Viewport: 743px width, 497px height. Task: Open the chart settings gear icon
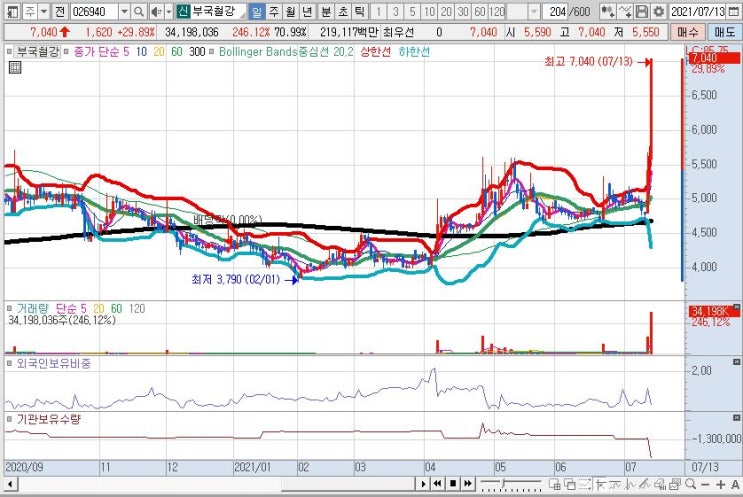click(x=658, y=11)
